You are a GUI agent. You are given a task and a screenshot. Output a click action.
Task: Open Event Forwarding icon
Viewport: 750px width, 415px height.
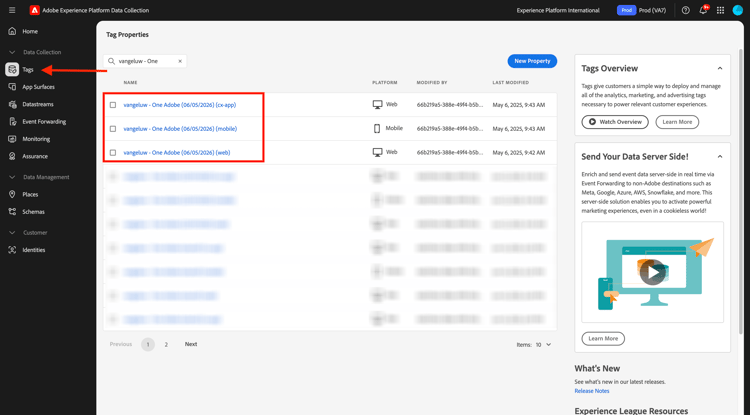pos(12,121)
